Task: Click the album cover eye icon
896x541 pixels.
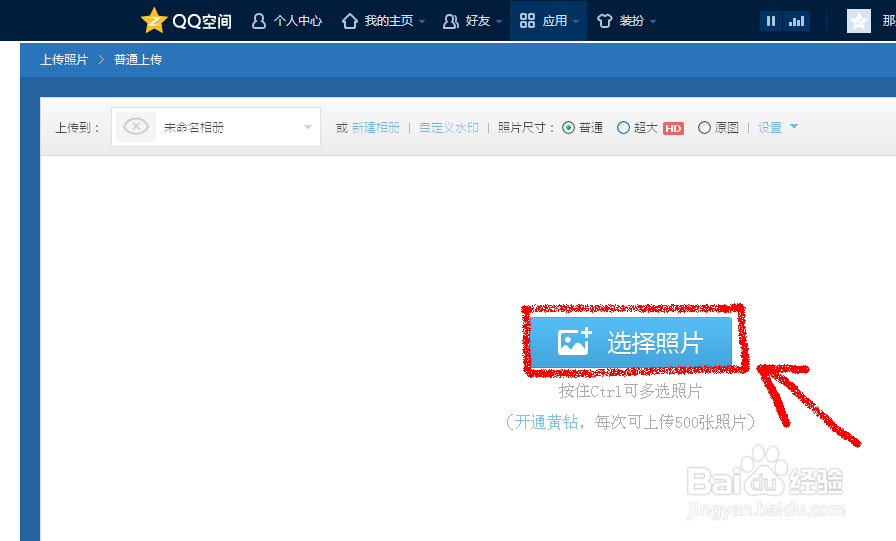Action: pos(136,126)
